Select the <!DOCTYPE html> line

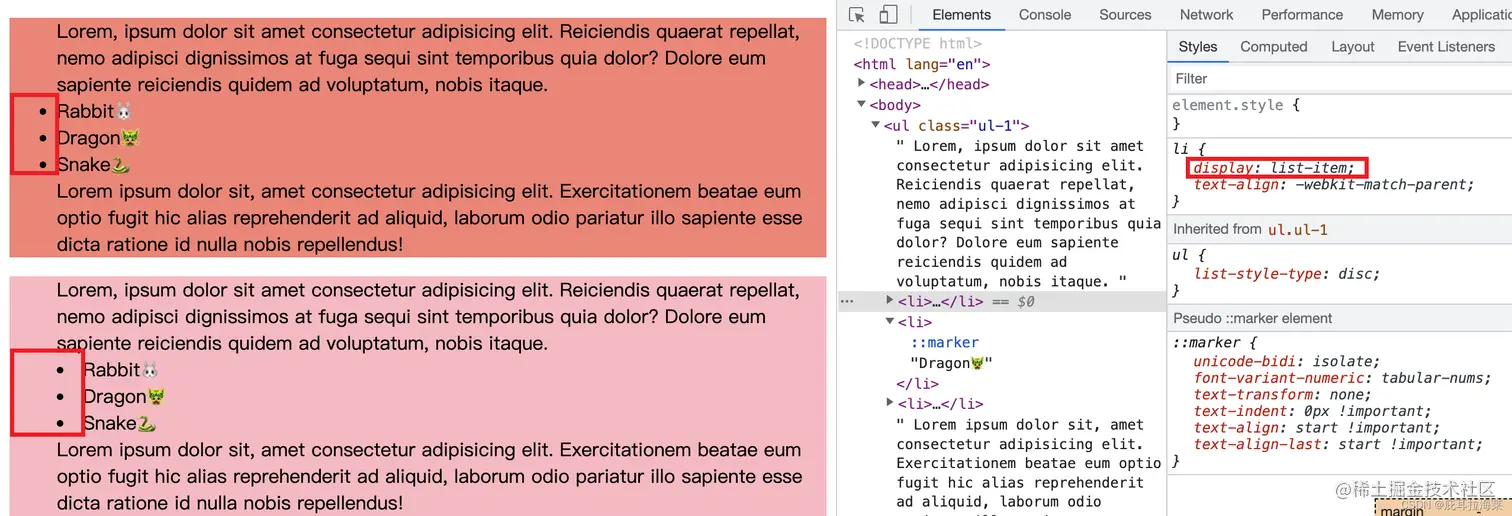click(x=917, y=44)
